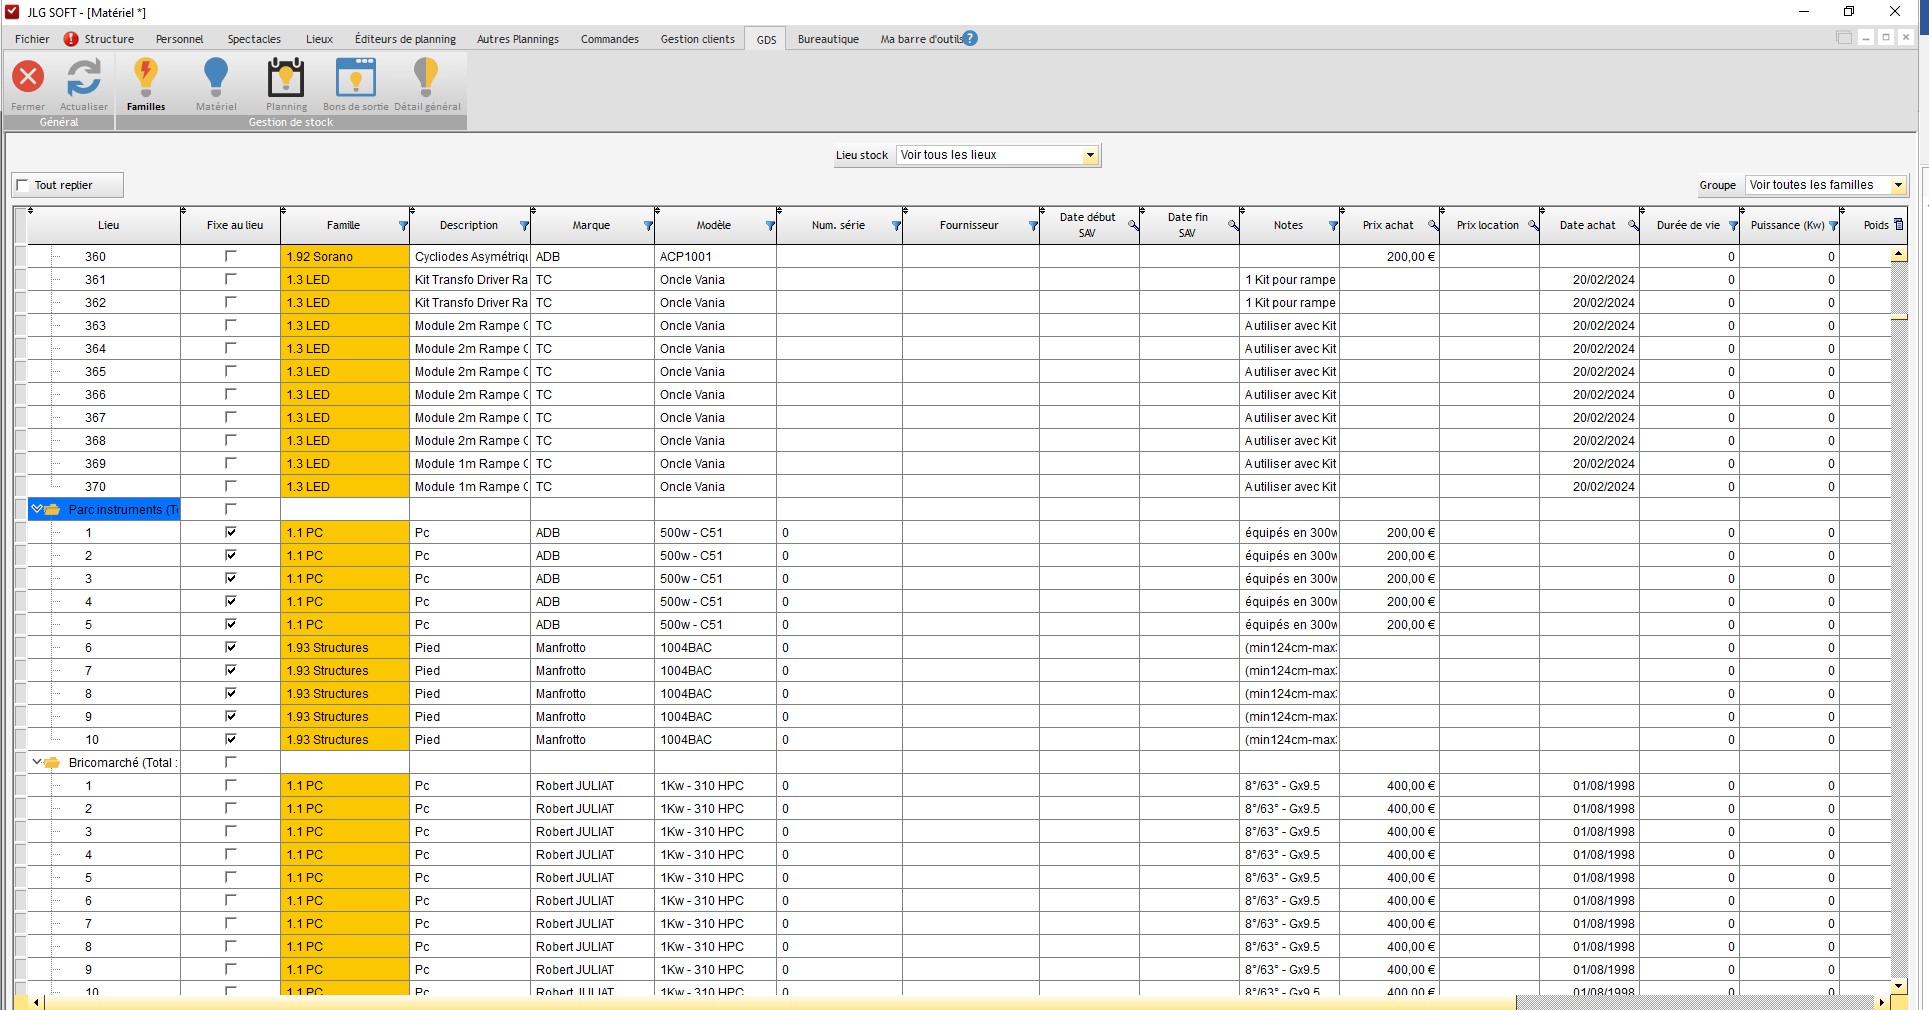The image size is (1929, 1010).
Task: Click the Famille column filter funnel
Action: pos(404,226)
